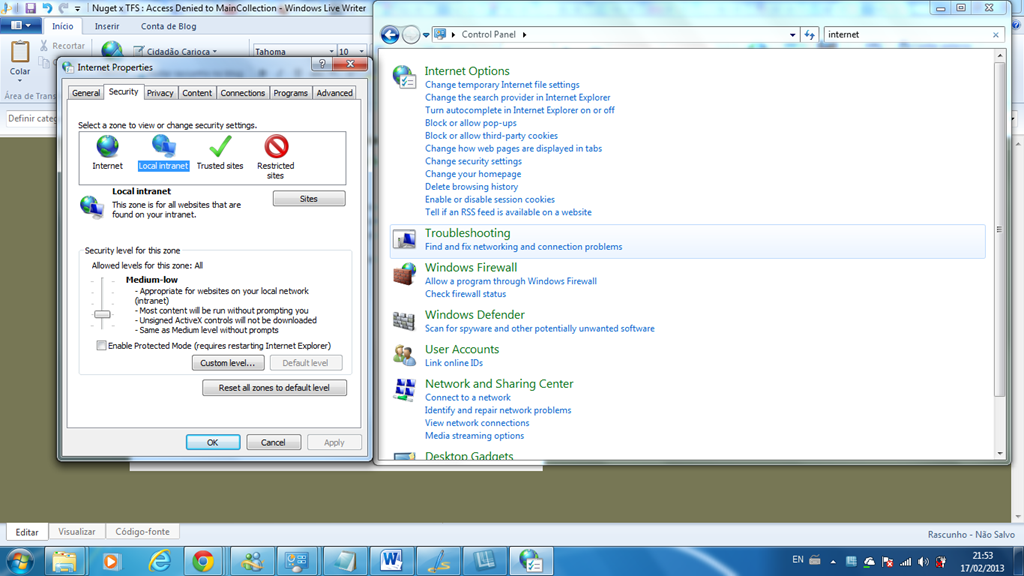This screenshot has width=1024, height=576.
Task: Open the Windows Firewall brick icon
Action: click(x=404, y=274)
